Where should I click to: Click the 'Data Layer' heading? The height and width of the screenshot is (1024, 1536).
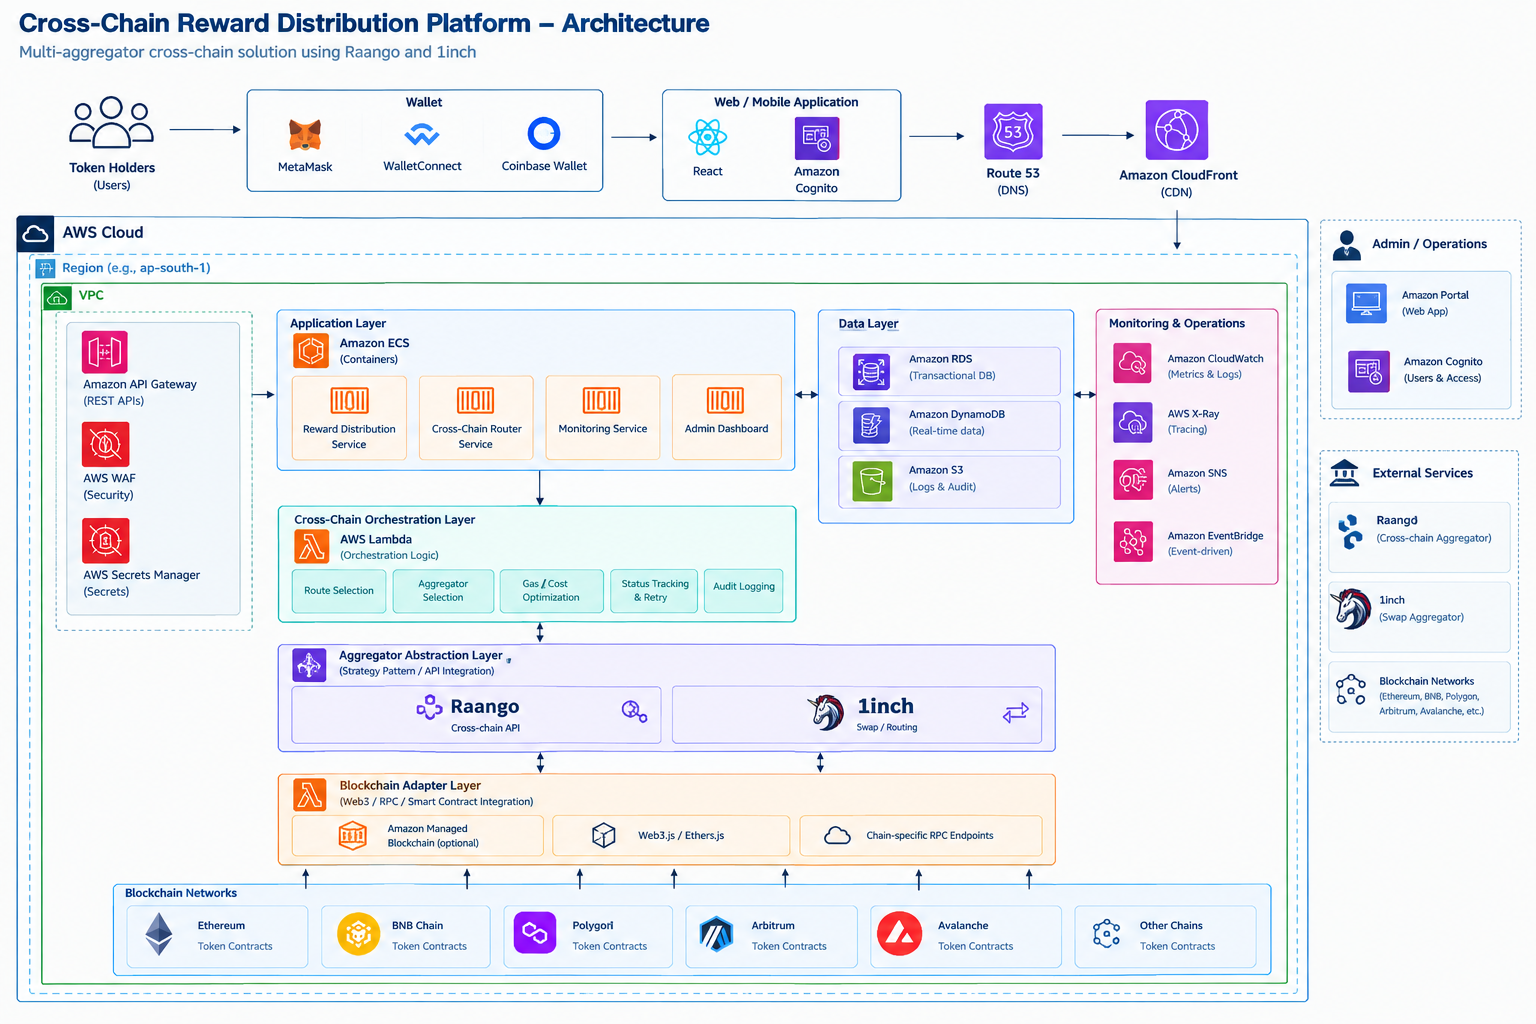point(868,324)
